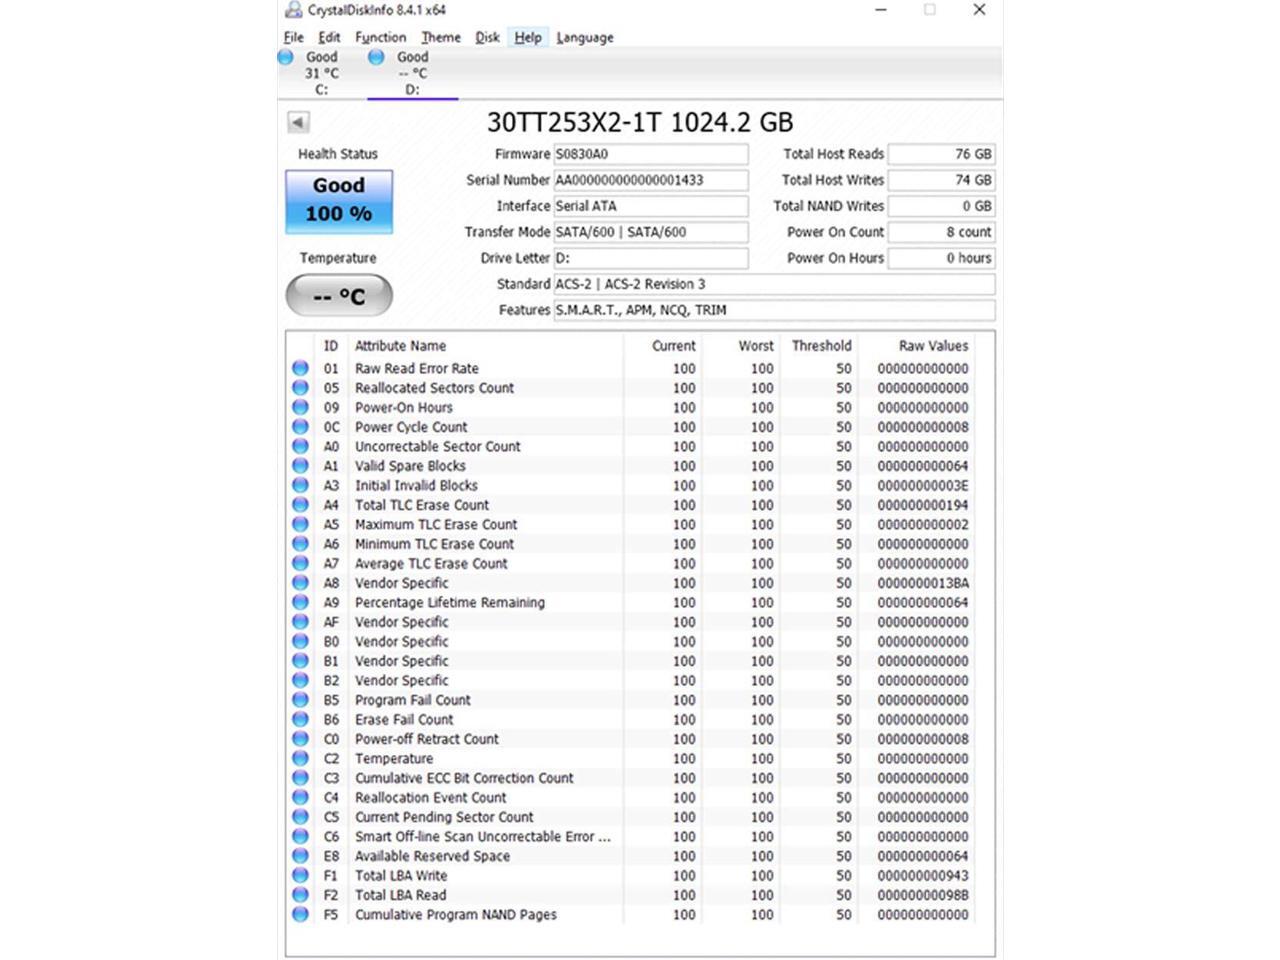Click the CrystalDiskInfo app icon in title bar
This screenshot has height=960, width=1280.
293,10
